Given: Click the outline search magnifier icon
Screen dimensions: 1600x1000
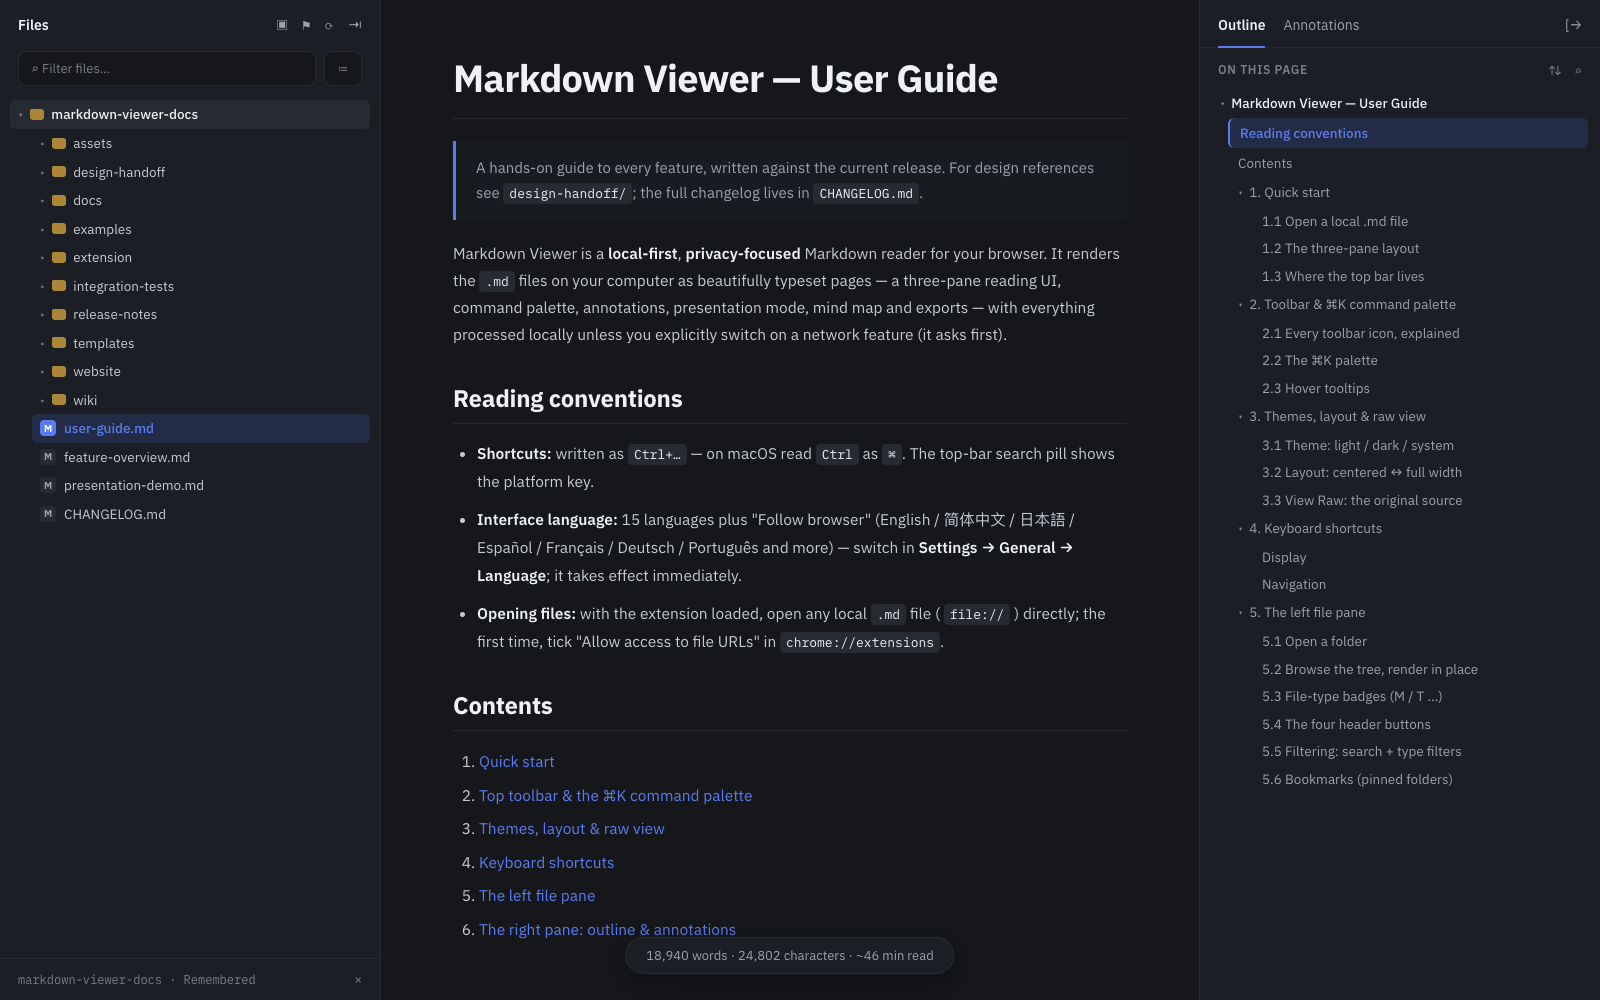Looking at the screenshot, I should pos(1579,70).
